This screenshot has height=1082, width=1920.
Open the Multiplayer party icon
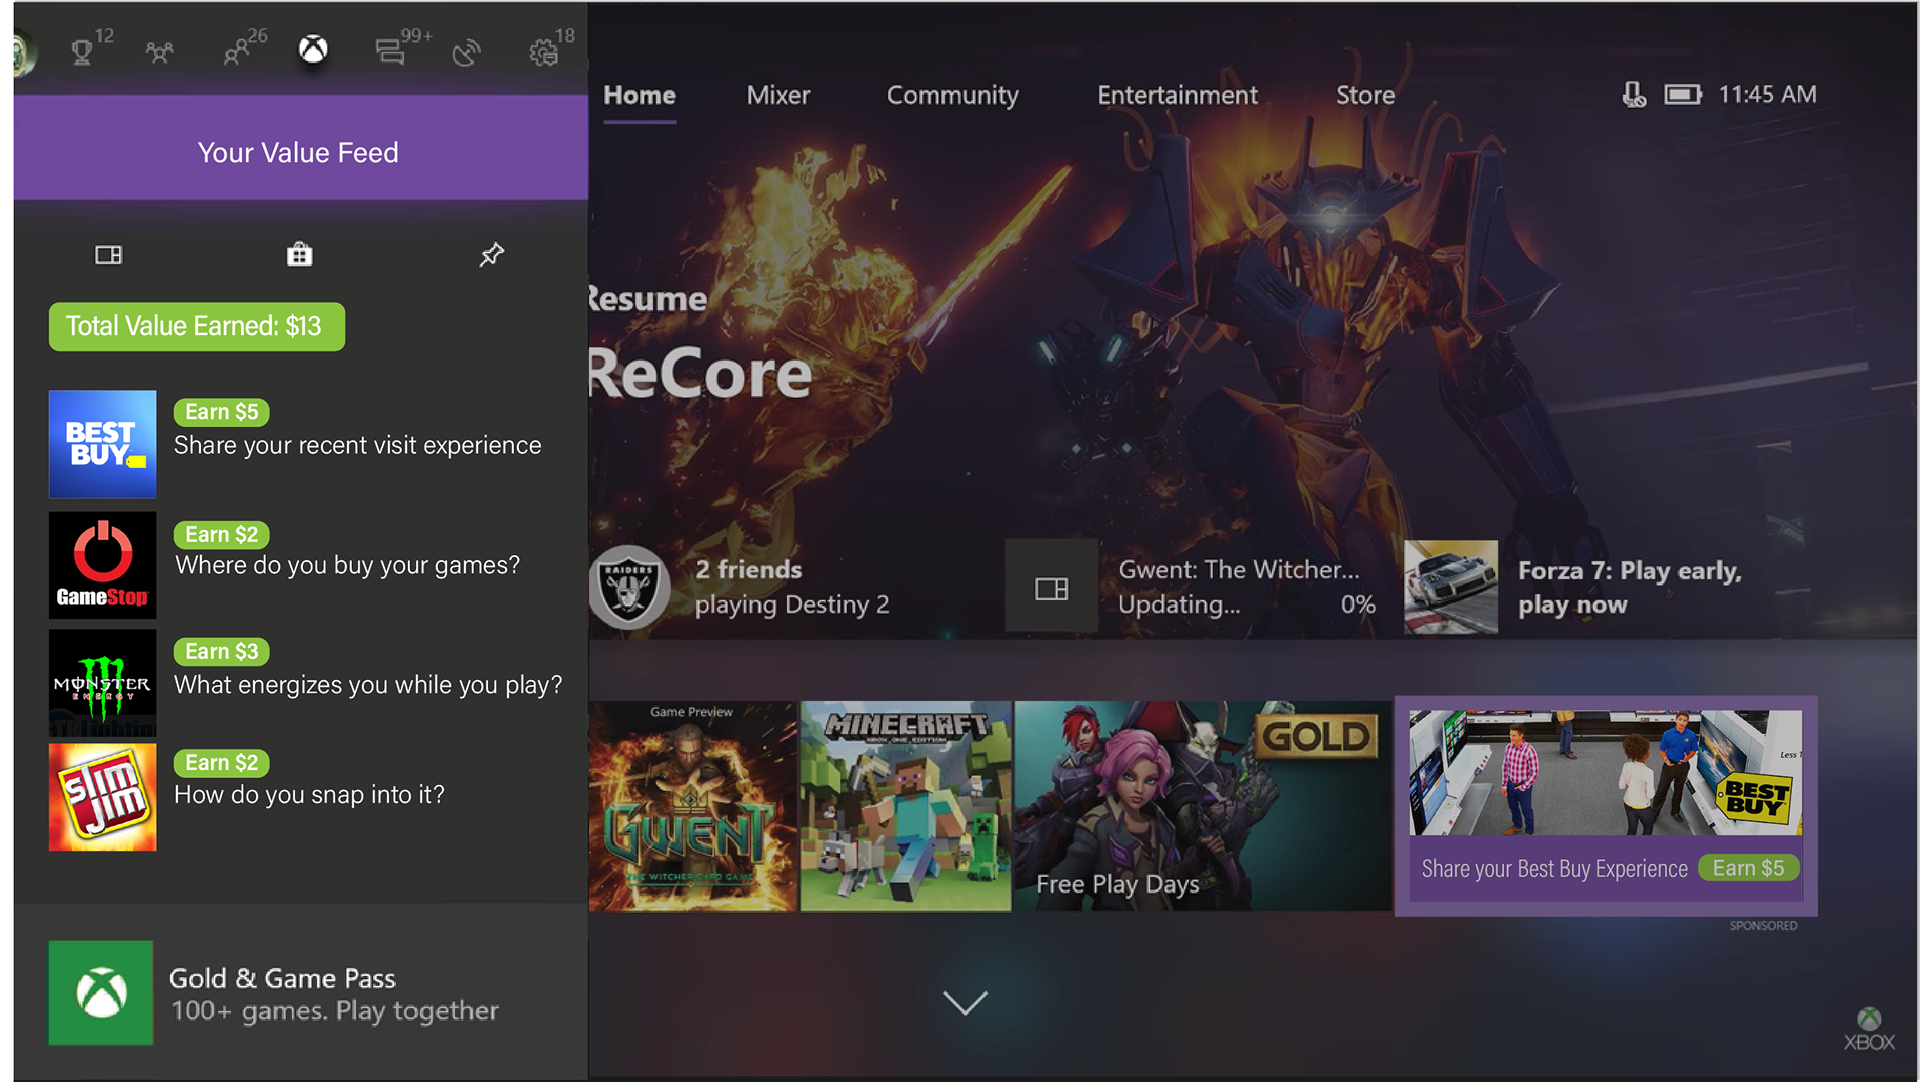[159, 52]
